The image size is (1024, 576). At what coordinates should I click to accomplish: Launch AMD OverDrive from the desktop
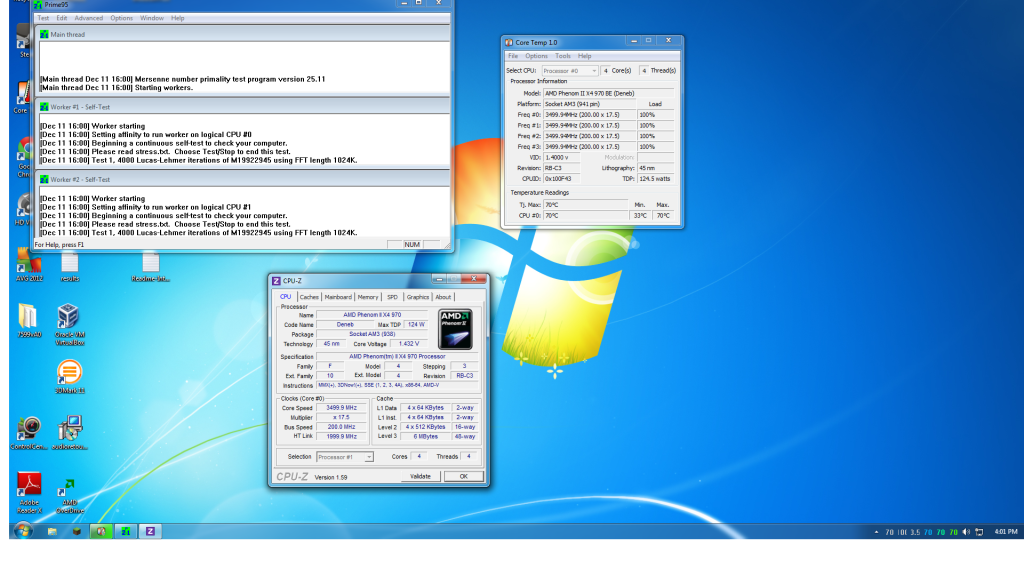pyautogui.click(x=69, y=496)
